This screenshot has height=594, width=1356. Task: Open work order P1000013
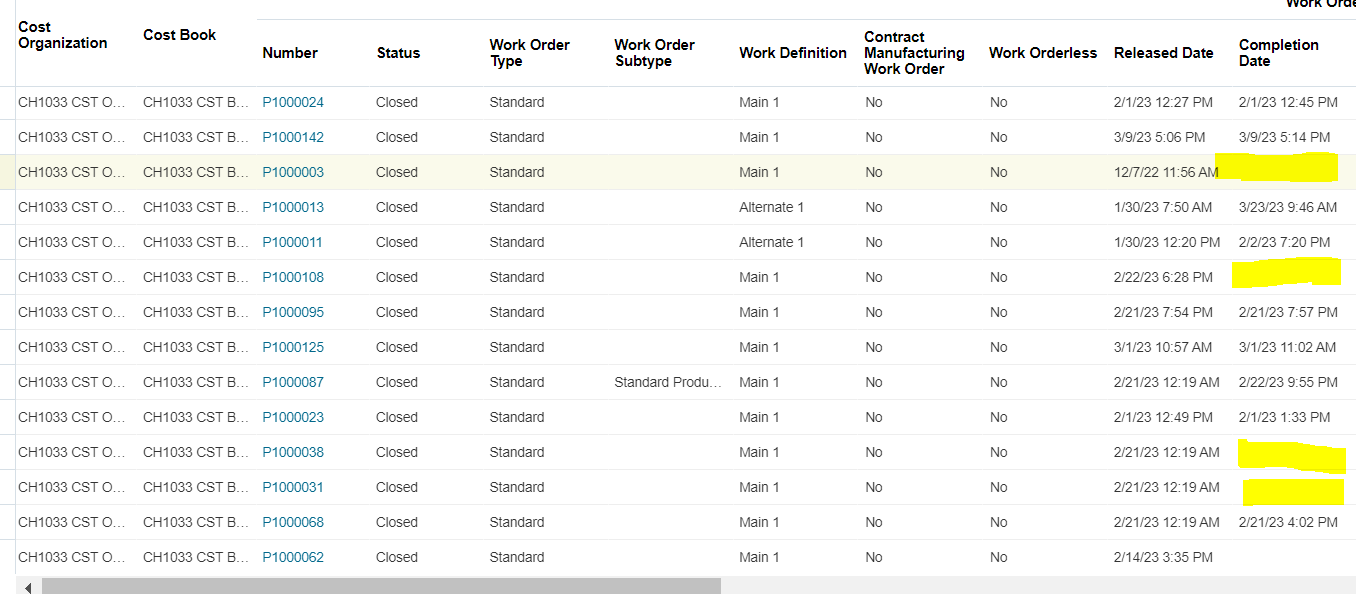(293, 207)
